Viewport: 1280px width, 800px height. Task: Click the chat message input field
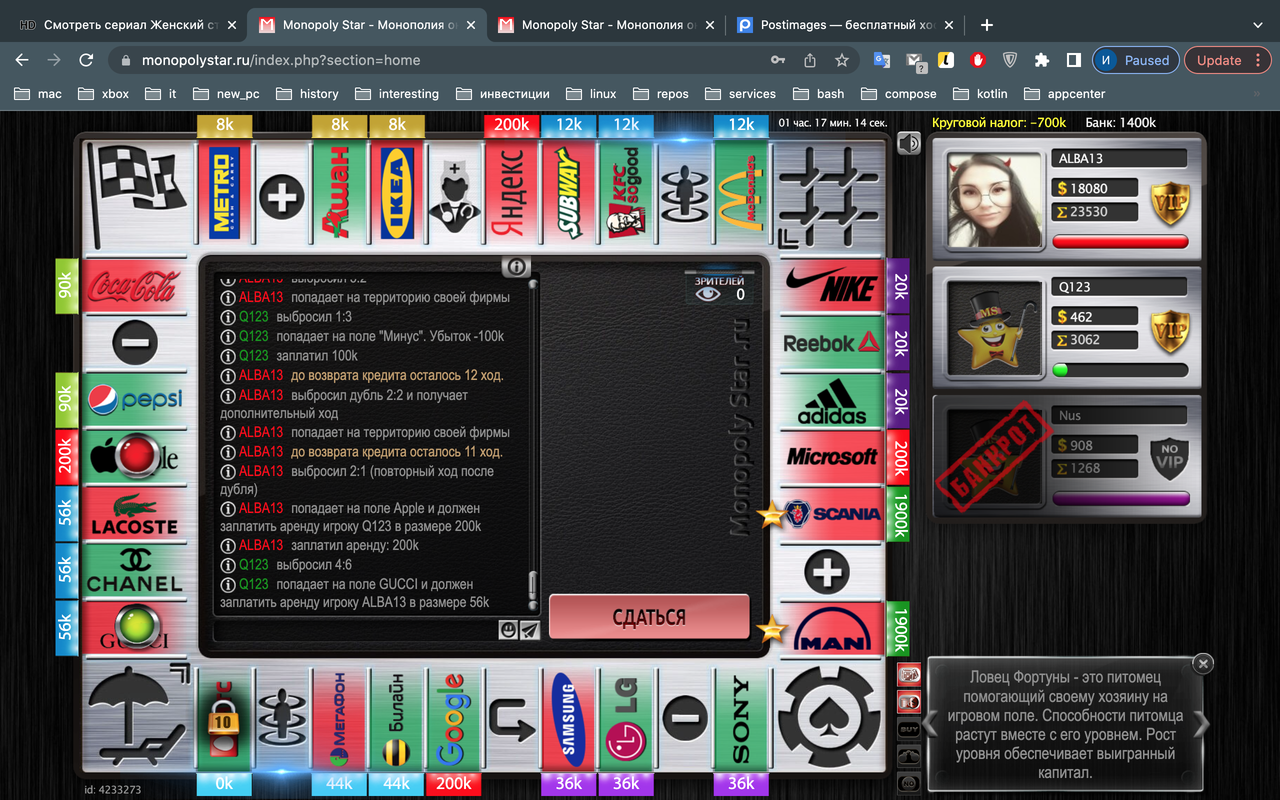tap(356, 630)
